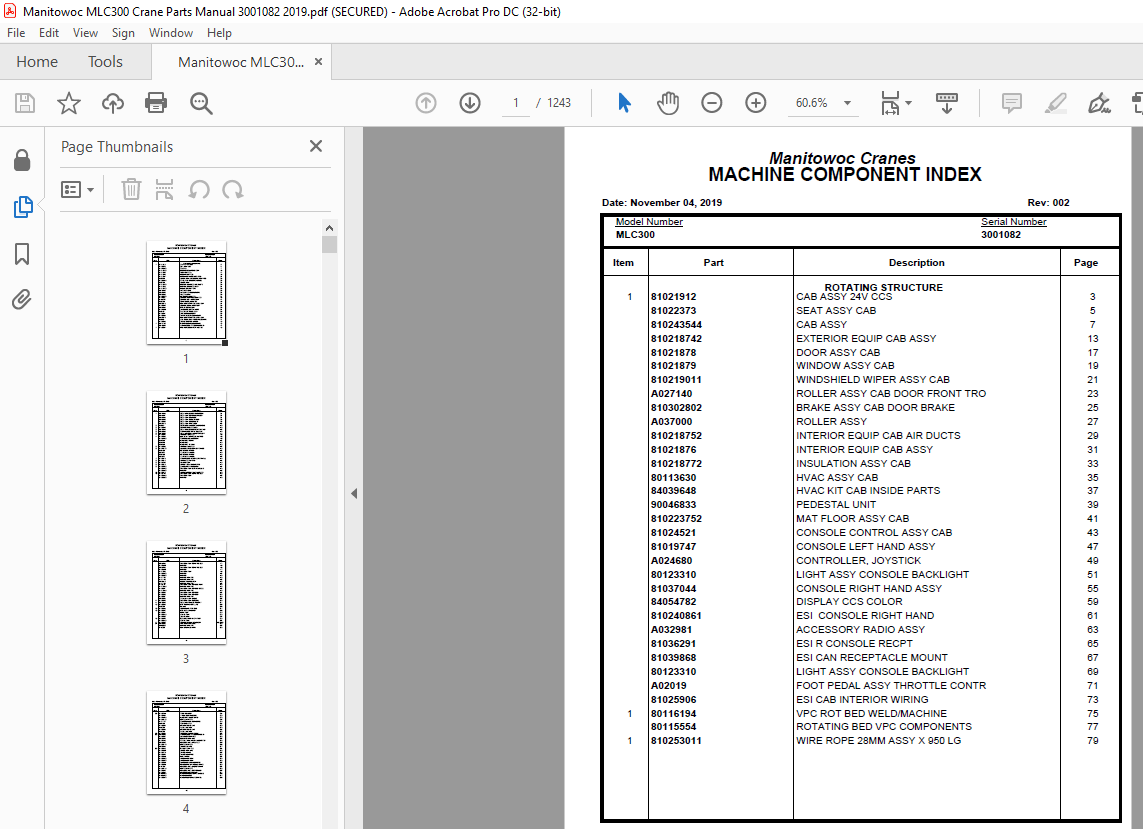The image size is (1143, 829).
Task: Upload file to cloud icon
Action: pyautogui.click(x=112, y=103)
